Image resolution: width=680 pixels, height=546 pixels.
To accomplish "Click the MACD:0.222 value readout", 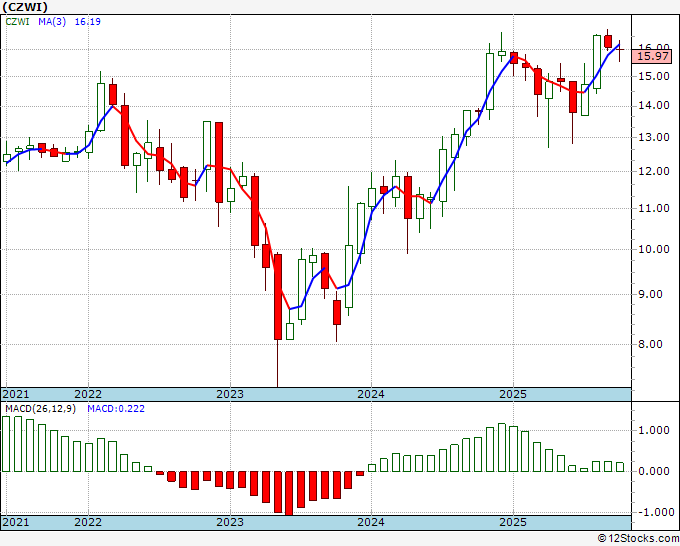I will 116,409.
